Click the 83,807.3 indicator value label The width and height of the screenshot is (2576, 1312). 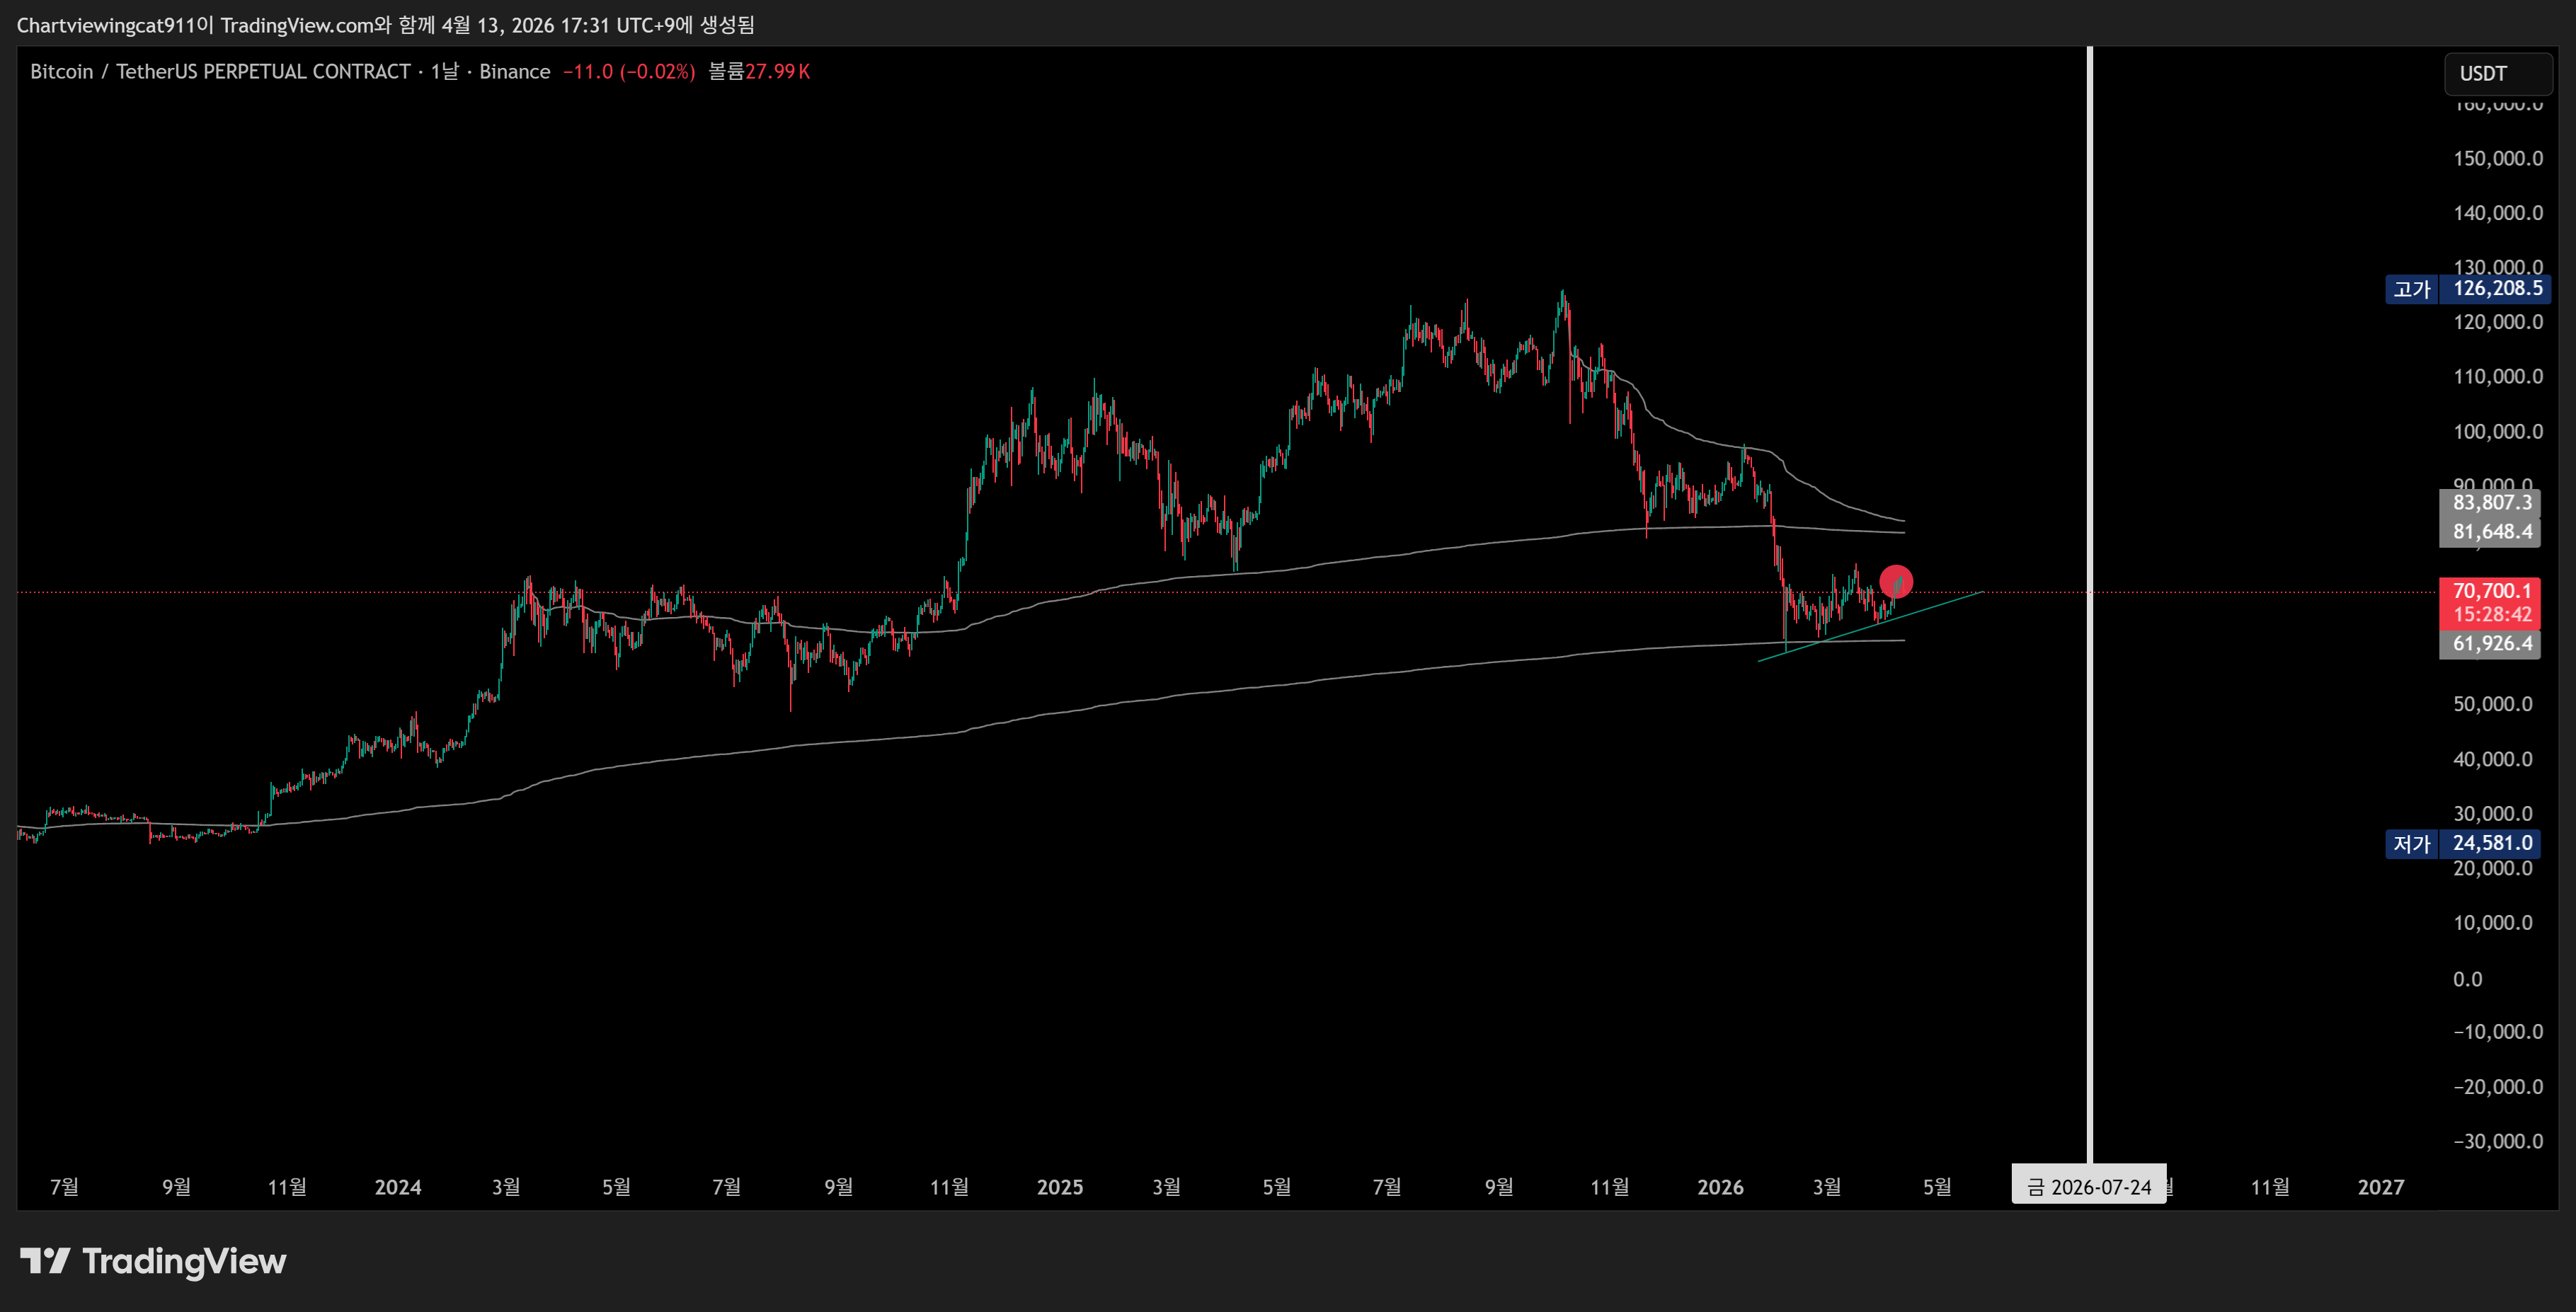pos(2491,503)
